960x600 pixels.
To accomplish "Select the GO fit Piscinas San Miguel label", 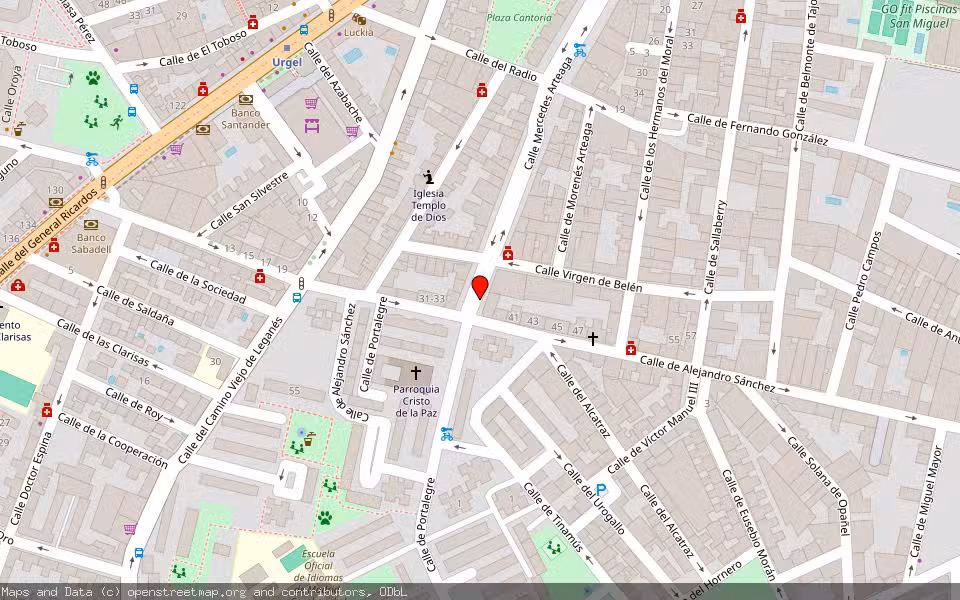I will tap(918, 17).
